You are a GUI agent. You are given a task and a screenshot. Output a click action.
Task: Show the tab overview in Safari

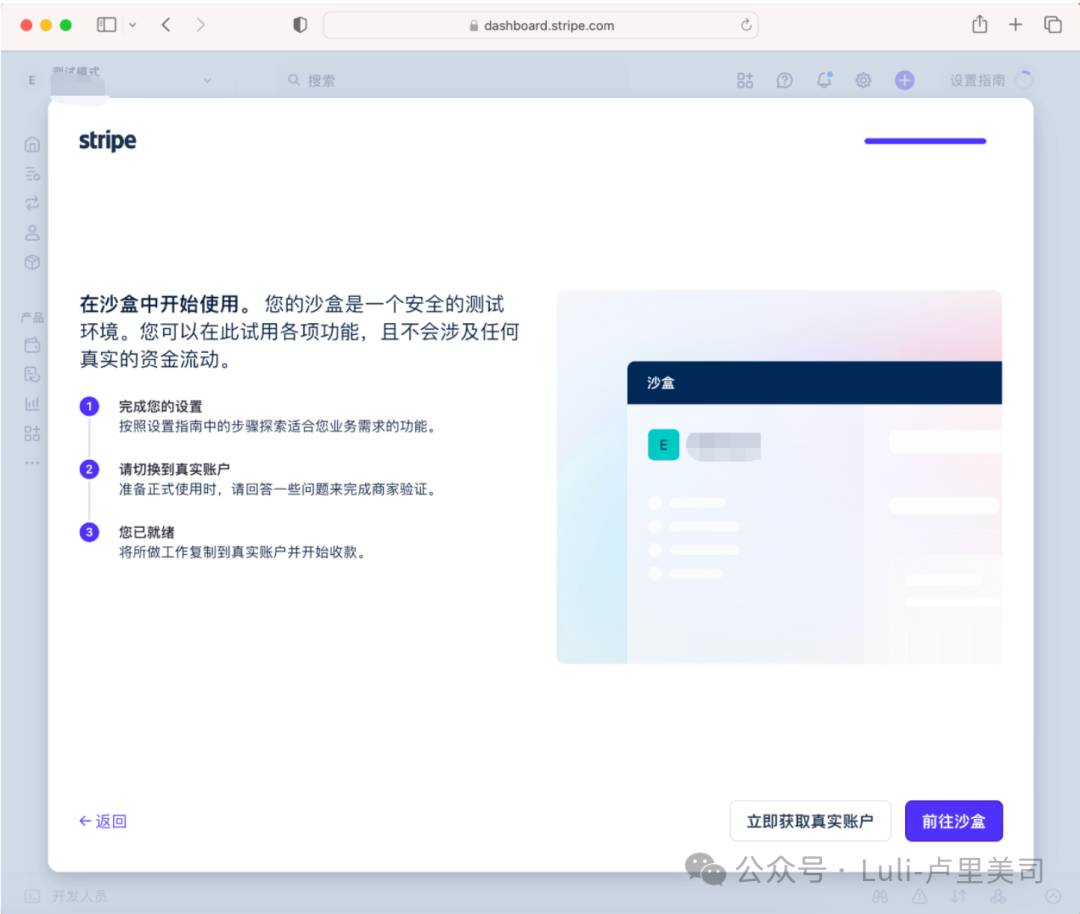click(x=1052, y=25)
